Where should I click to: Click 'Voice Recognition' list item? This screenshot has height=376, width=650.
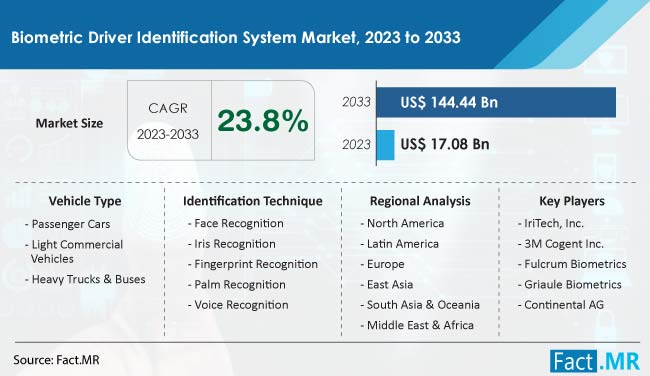(x=238, y=305)
